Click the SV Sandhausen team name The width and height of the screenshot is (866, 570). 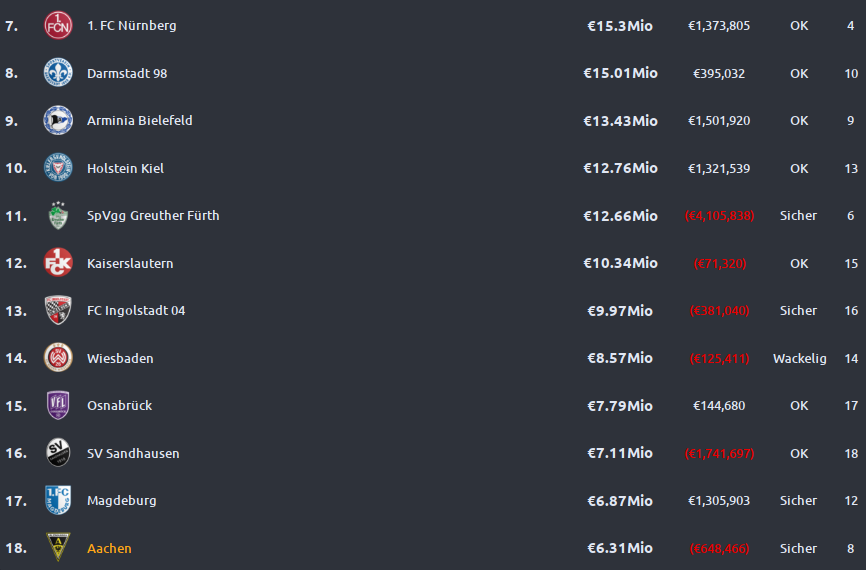tap(133, 453)
